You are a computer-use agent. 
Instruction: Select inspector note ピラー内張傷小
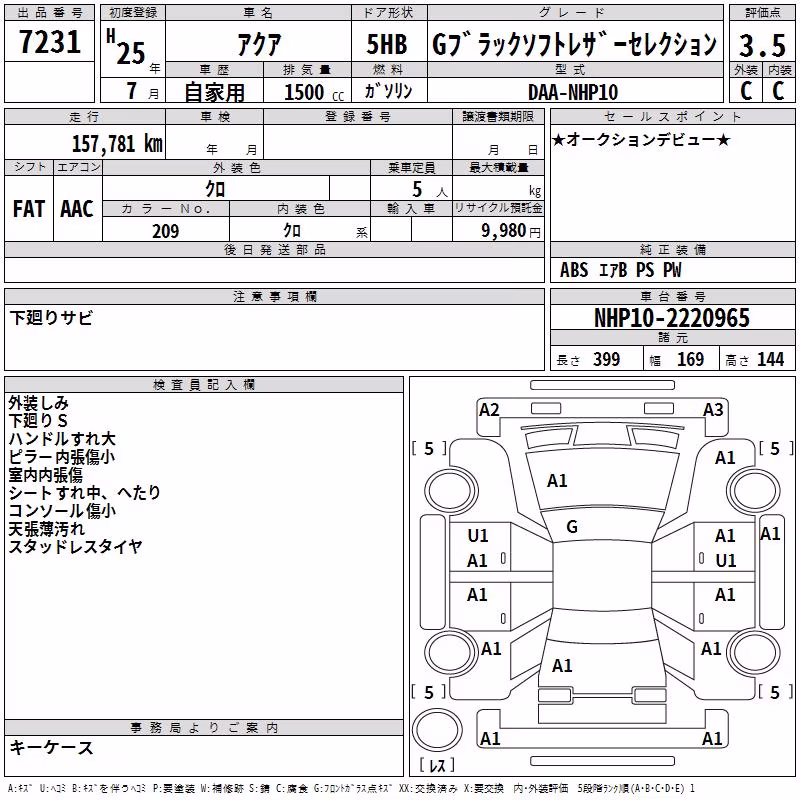tap(62, 457)
